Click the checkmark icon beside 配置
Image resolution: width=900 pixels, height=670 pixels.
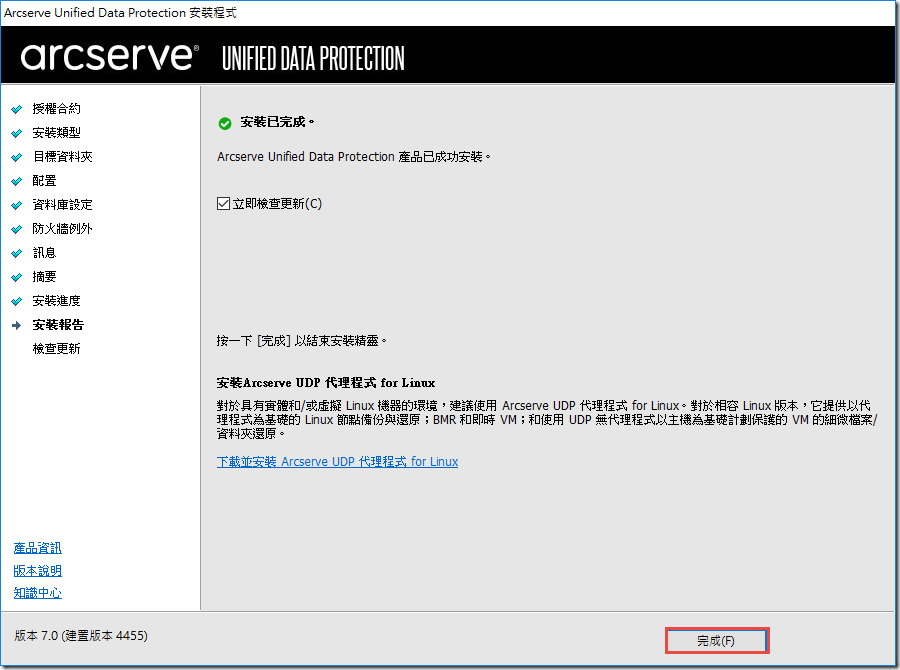coord(17,181)
